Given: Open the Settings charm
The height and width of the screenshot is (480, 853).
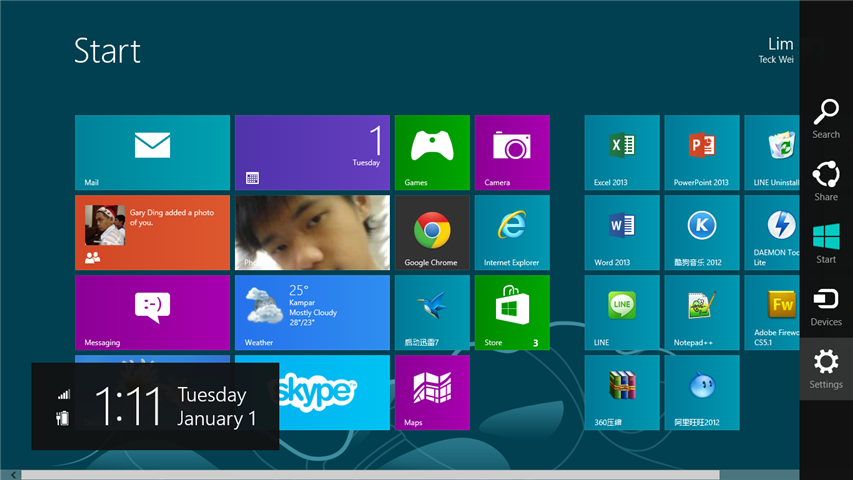Looking at the screenshot, I should click(x=826, y=369).
